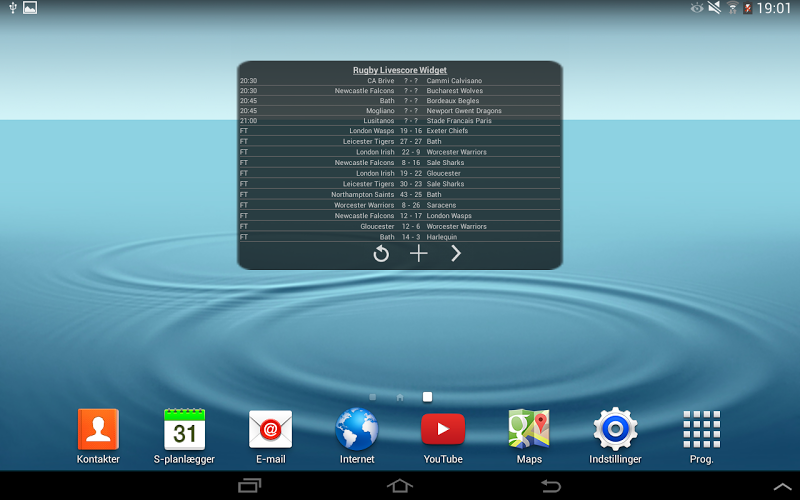Refresh the Rugby Livescore widget scores
Image resolution: width=800 pixels, height=500 pixels.
[x=381, y=254]
